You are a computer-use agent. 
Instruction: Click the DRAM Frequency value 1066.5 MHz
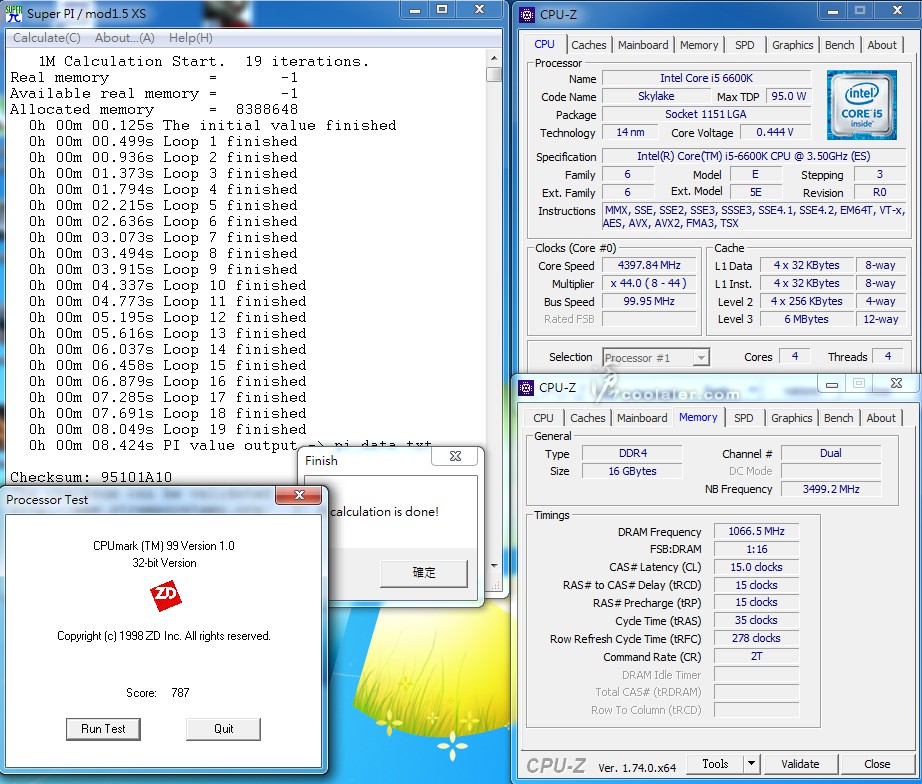[x=756, y=531]
